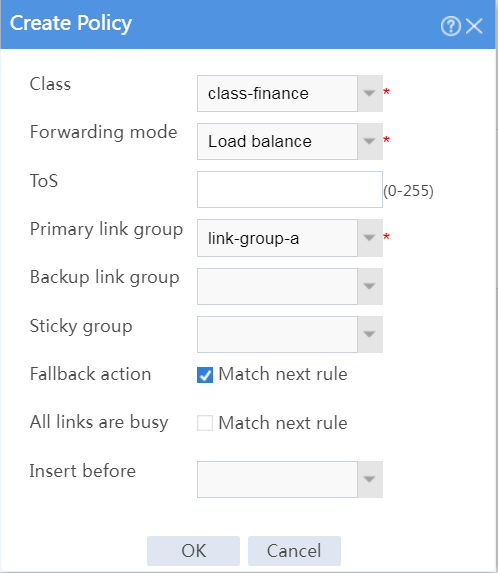The image size is (498, 573).
Task: Open the Sticky group dropdown arrow
Action: tap(370, 334)
